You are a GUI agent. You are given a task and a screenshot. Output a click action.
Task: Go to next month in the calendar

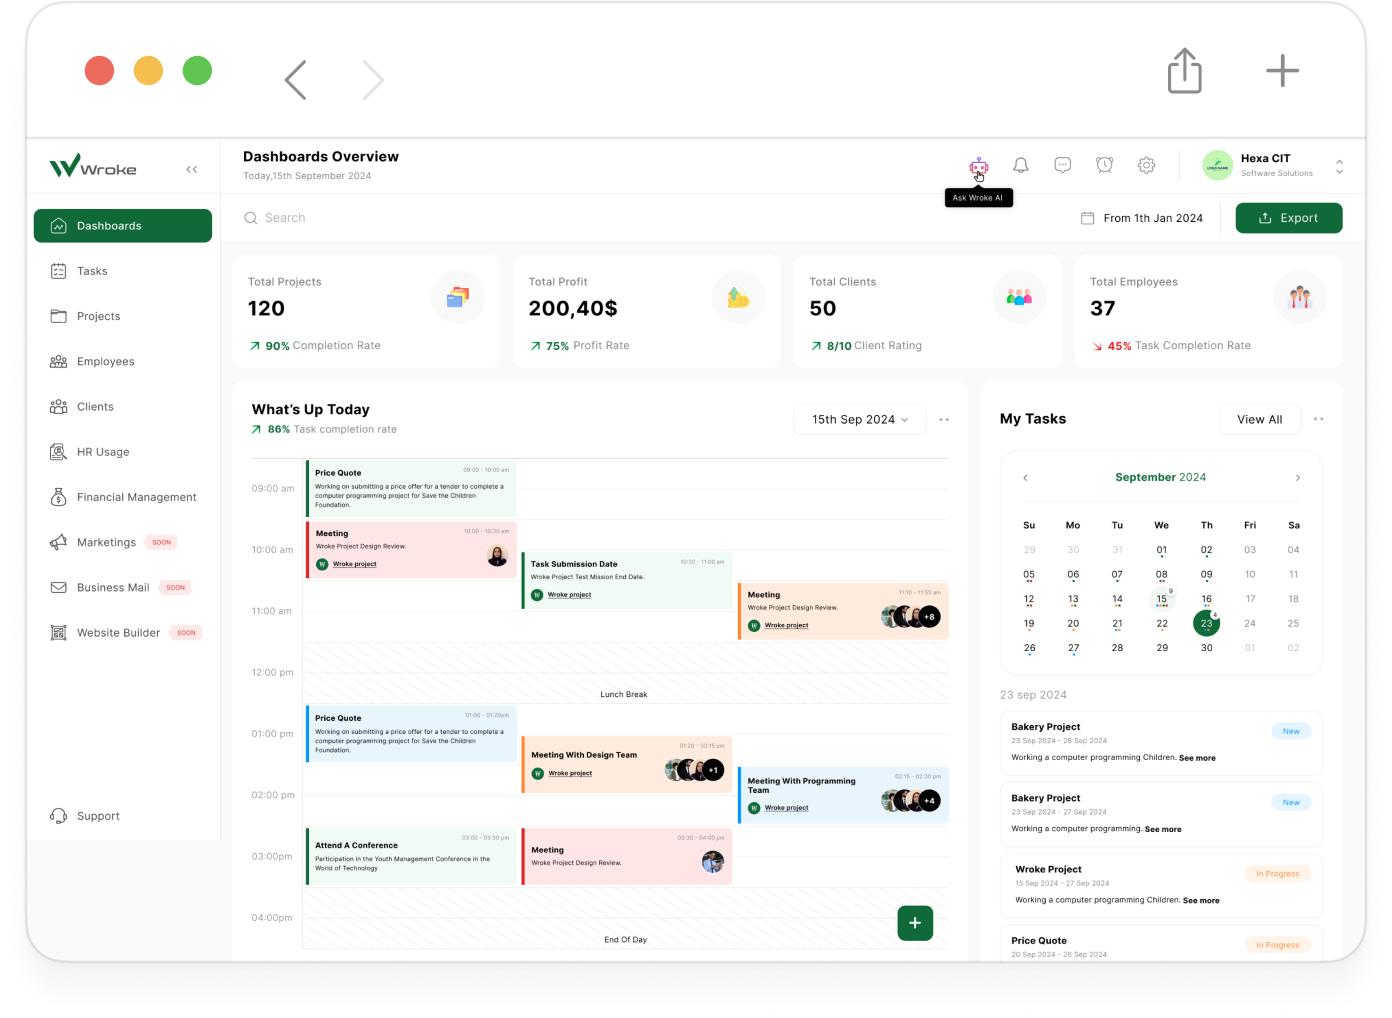(1297, 477)
